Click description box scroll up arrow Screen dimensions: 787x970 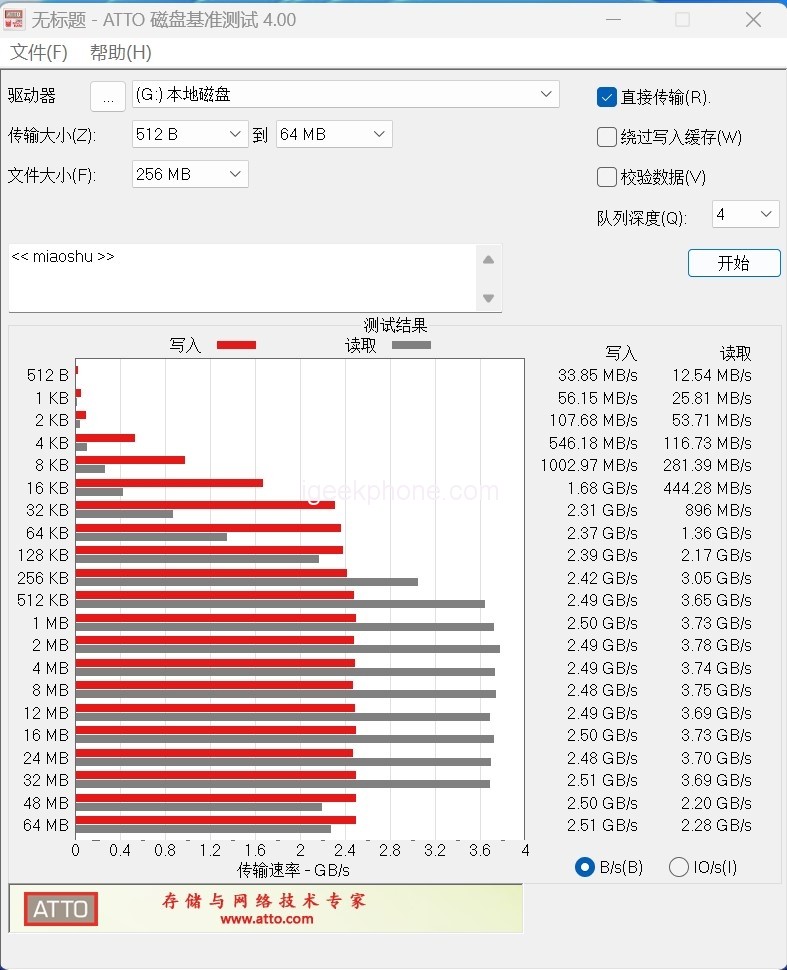point(488,260)
